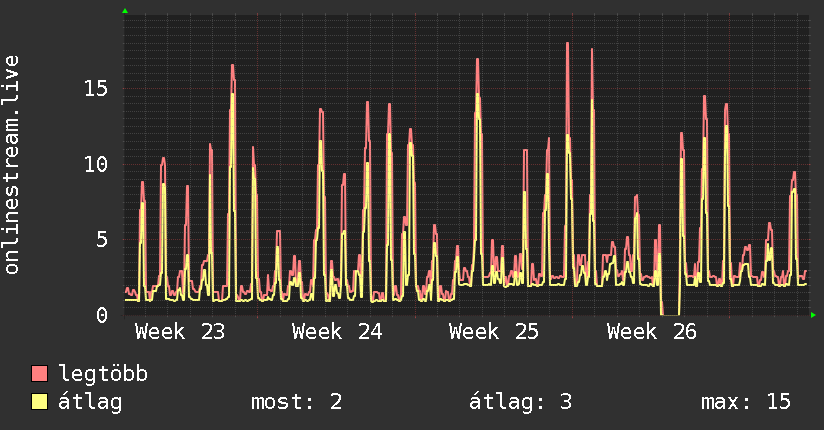Click the 15 y-axis tick label
The width and height of the screenshot is (824, 430).
click(96, 88)
